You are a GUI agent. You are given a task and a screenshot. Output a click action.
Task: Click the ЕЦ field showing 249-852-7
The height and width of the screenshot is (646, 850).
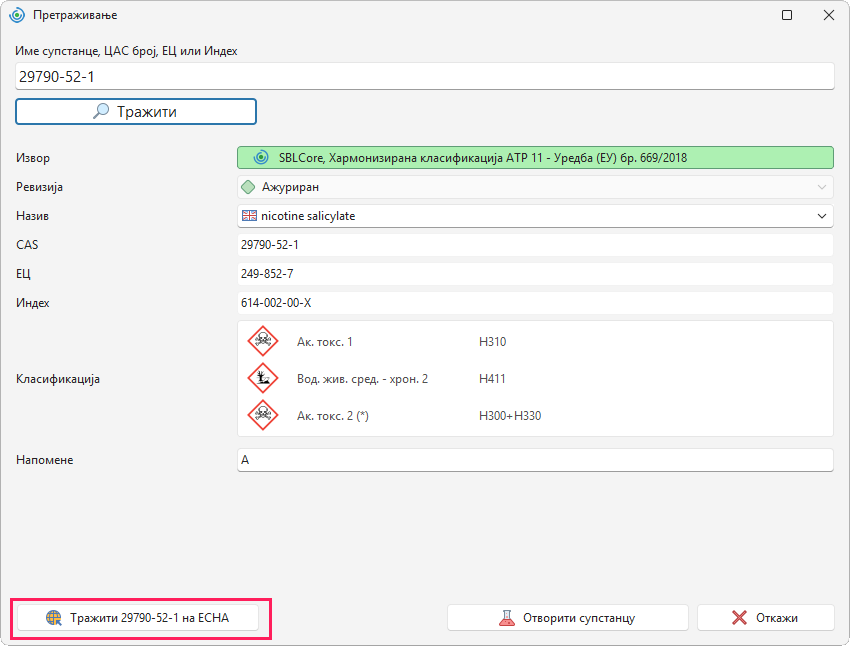pyautogui.click(x=535, y=274)
